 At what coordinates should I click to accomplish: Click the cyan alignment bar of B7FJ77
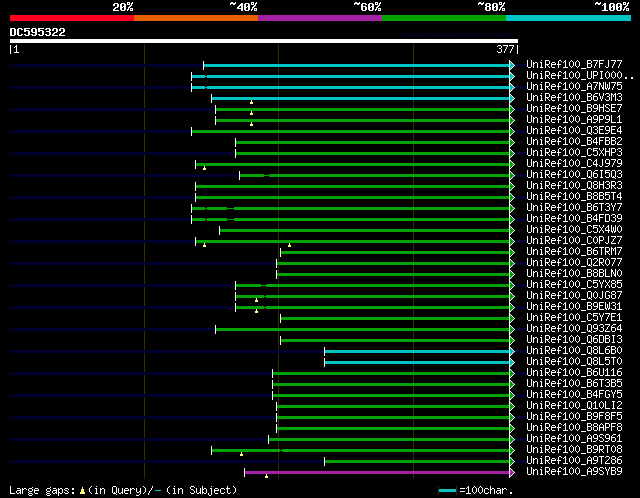pyautogui.click(x=357, y=65)
